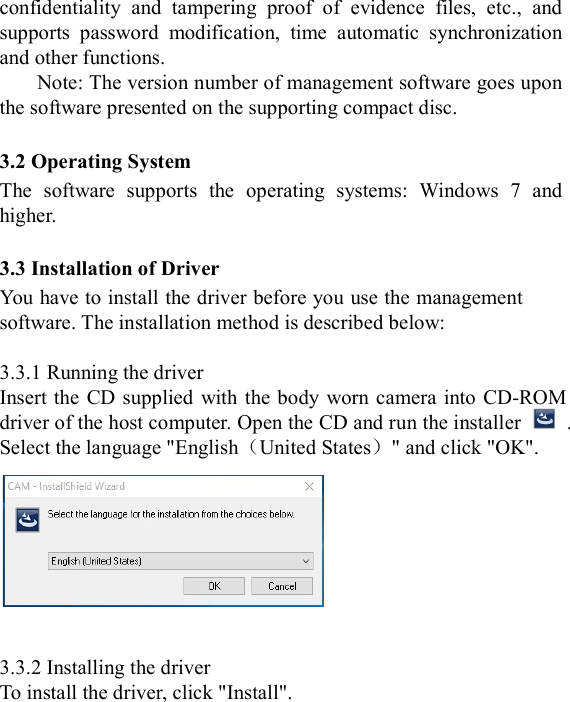This screenshot has width=570, height=702.
Task: Click the installer icon inside the wizard dialog
Action: pos(27,520)
